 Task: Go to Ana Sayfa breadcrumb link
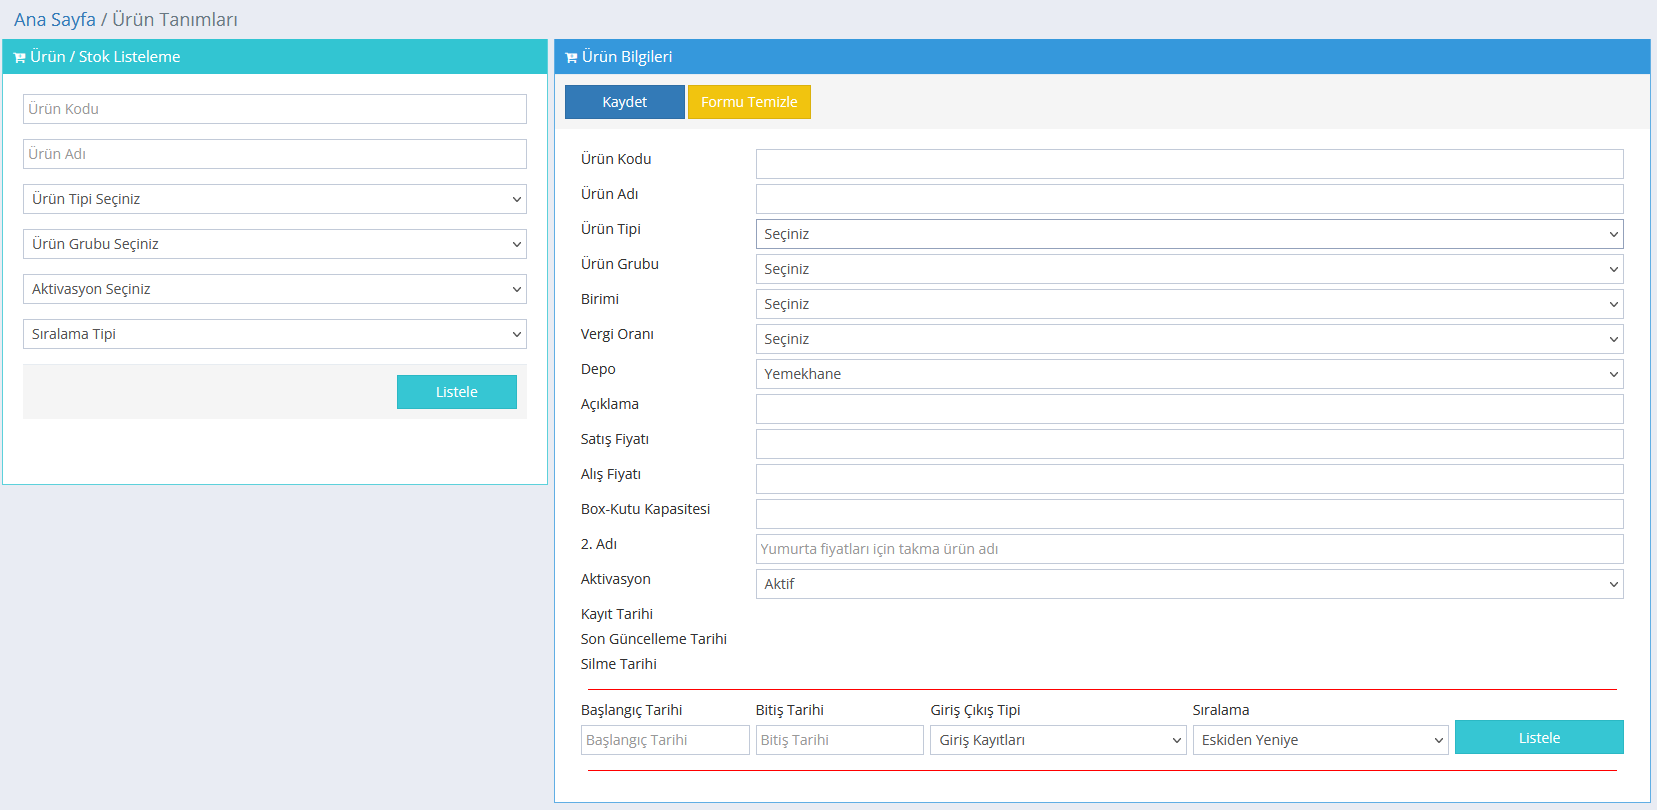click(x=55, y=20)
